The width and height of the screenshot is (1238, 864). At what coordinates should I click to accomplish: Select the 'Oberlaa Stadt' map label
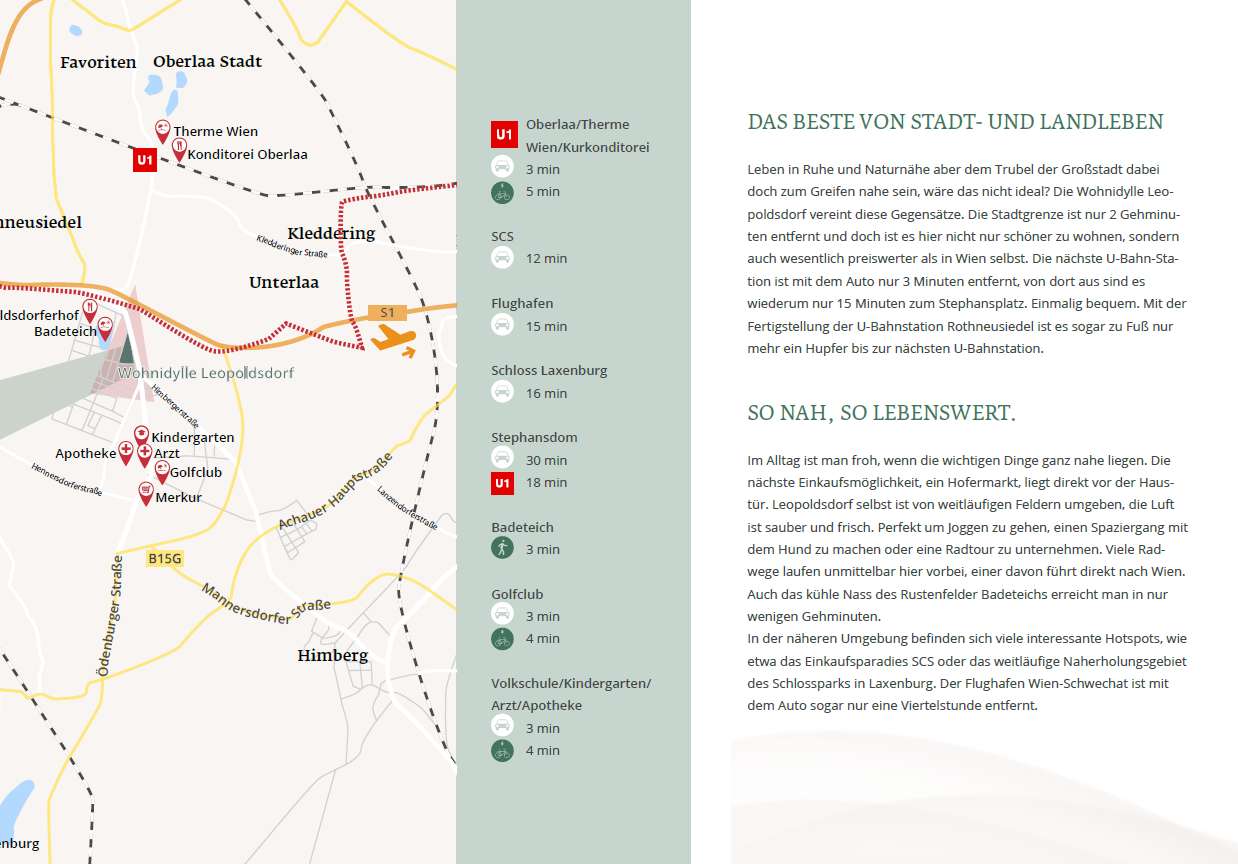pos(207,61)
